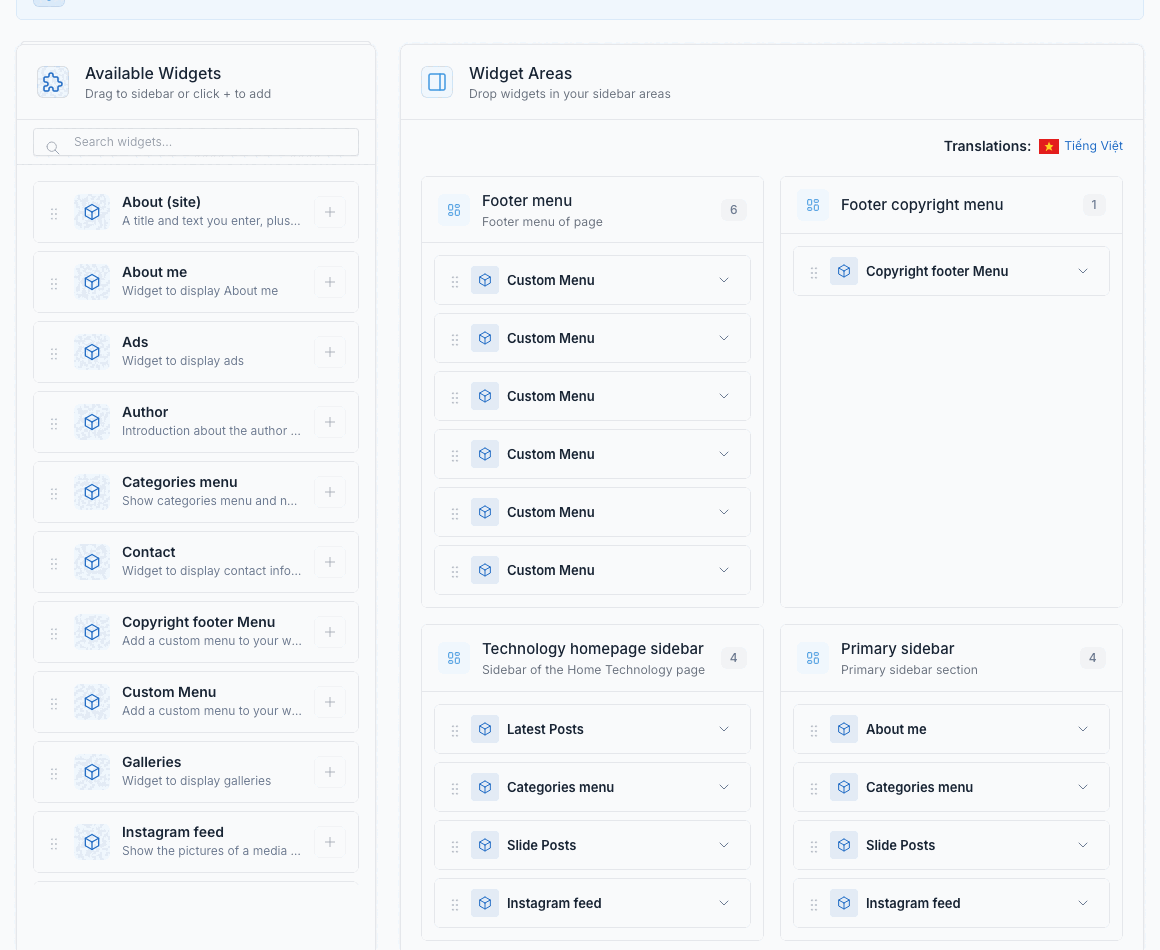Expand the Copyright footer Menu in the Footer copyright menu area

coord(1083,271)
